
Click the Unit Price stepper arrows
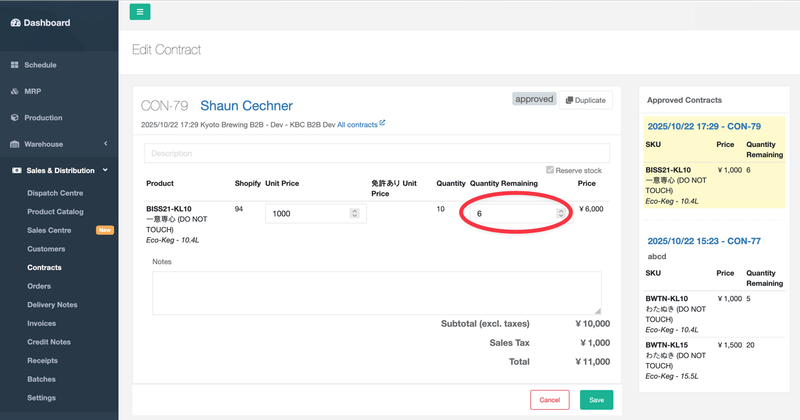(354, 214)
